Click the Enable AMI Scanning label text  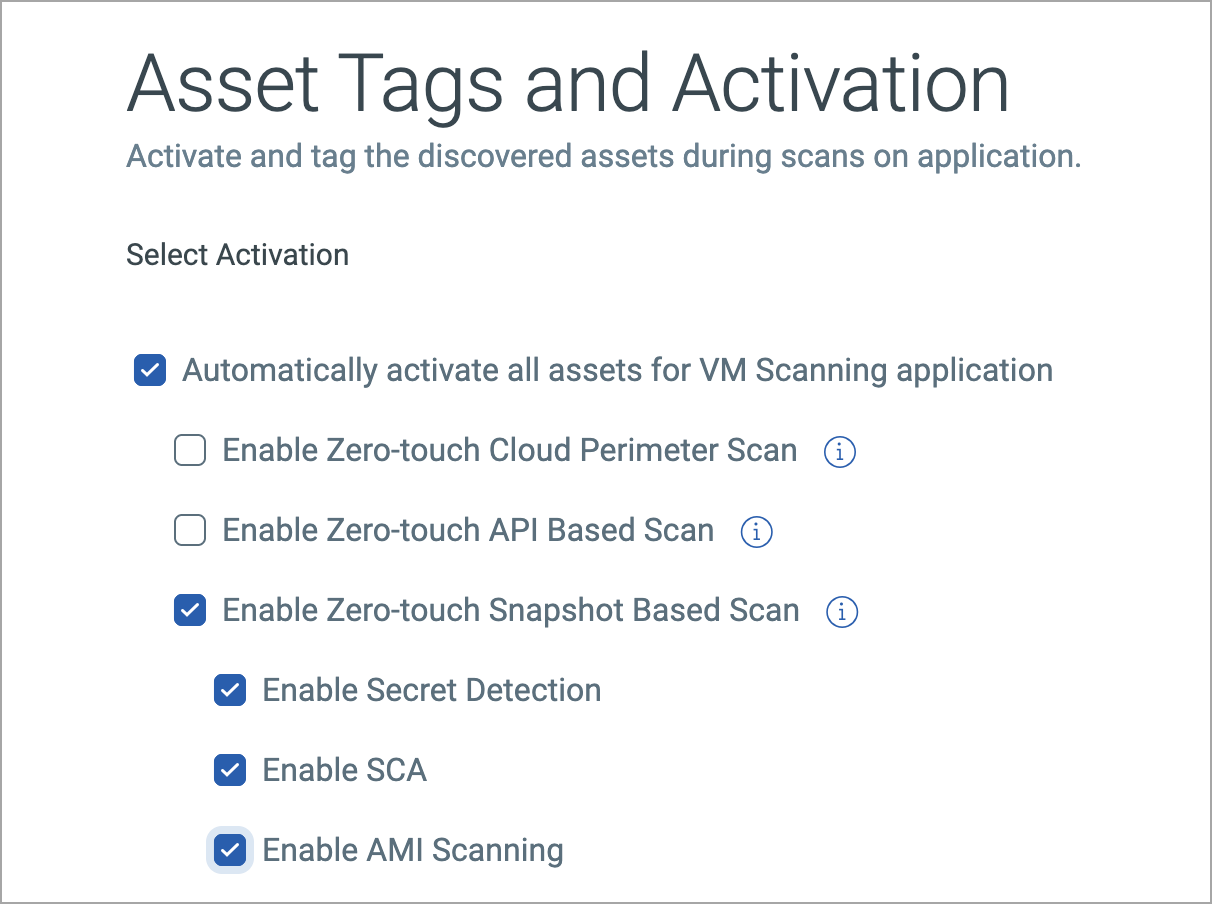tap(412, 850)
